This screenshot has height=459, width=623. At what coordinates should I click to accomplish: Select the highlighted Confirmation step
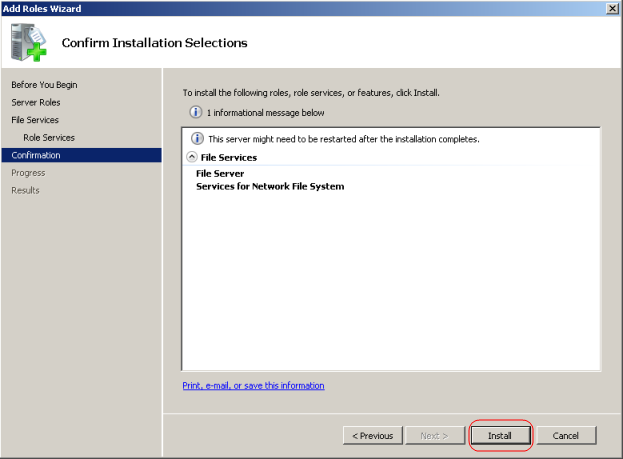pyautogui.click(x=36, y=155)
